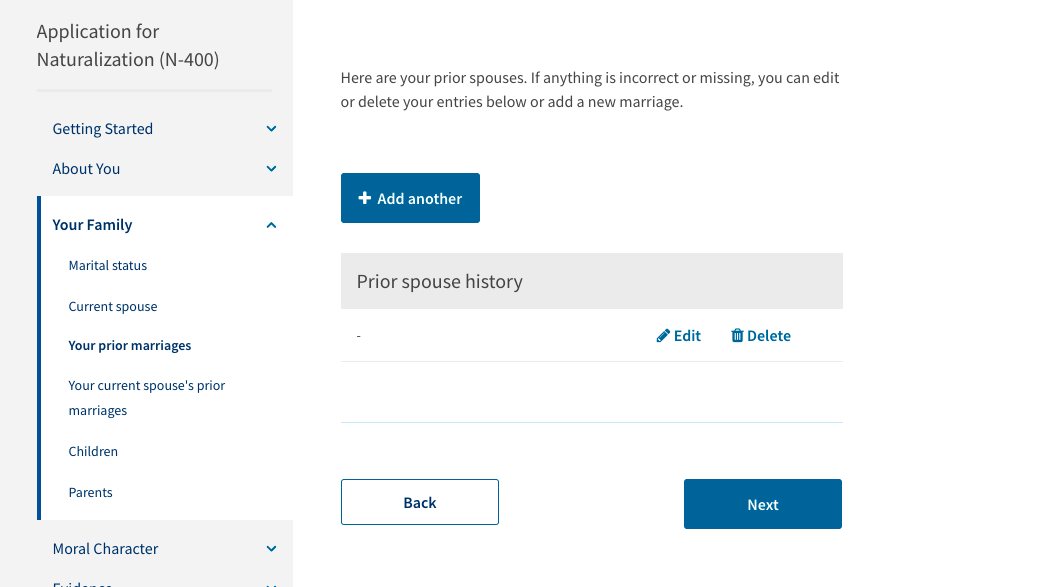Select the About You menu label

pos(86,169)
